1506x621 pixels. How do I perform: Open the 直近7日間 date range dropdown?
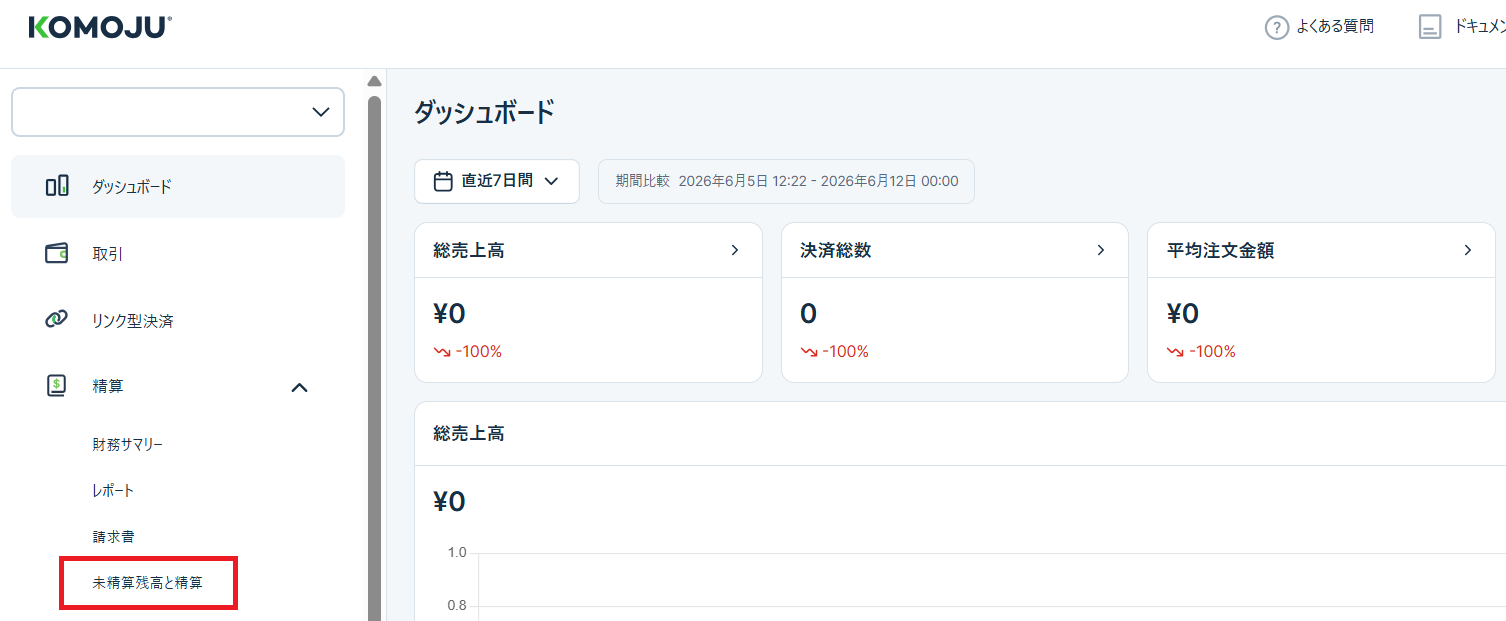497,181
